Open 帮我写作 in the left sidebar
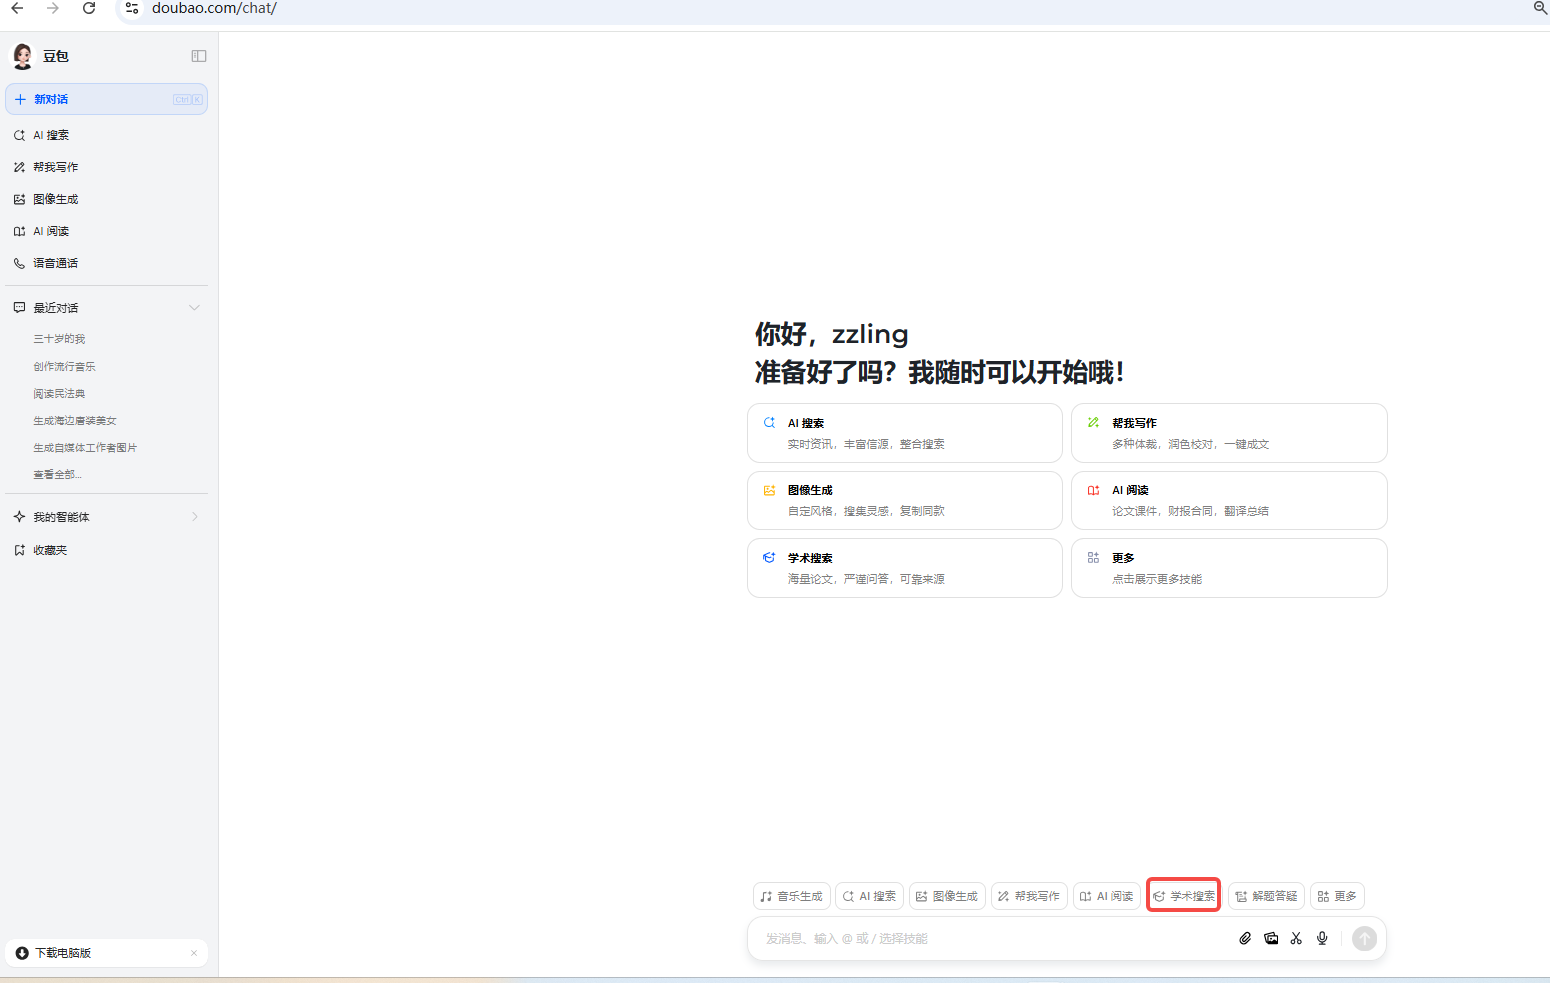This screenshot has height=983, width=1550. pos(106,167)
